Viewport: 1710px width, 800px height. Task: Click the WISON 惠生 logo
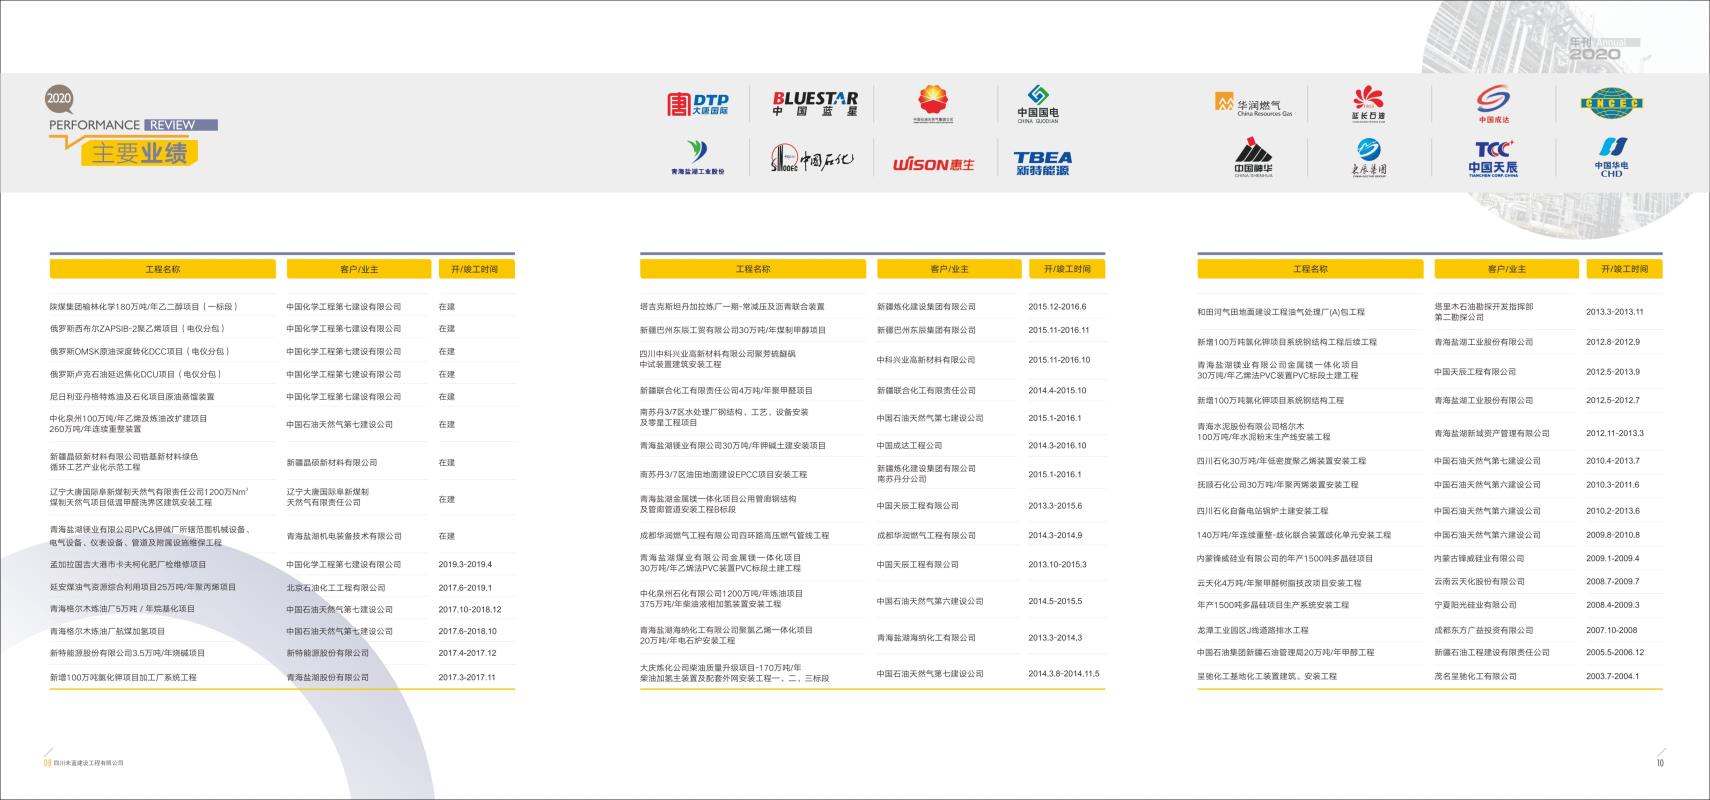(933, 164)
